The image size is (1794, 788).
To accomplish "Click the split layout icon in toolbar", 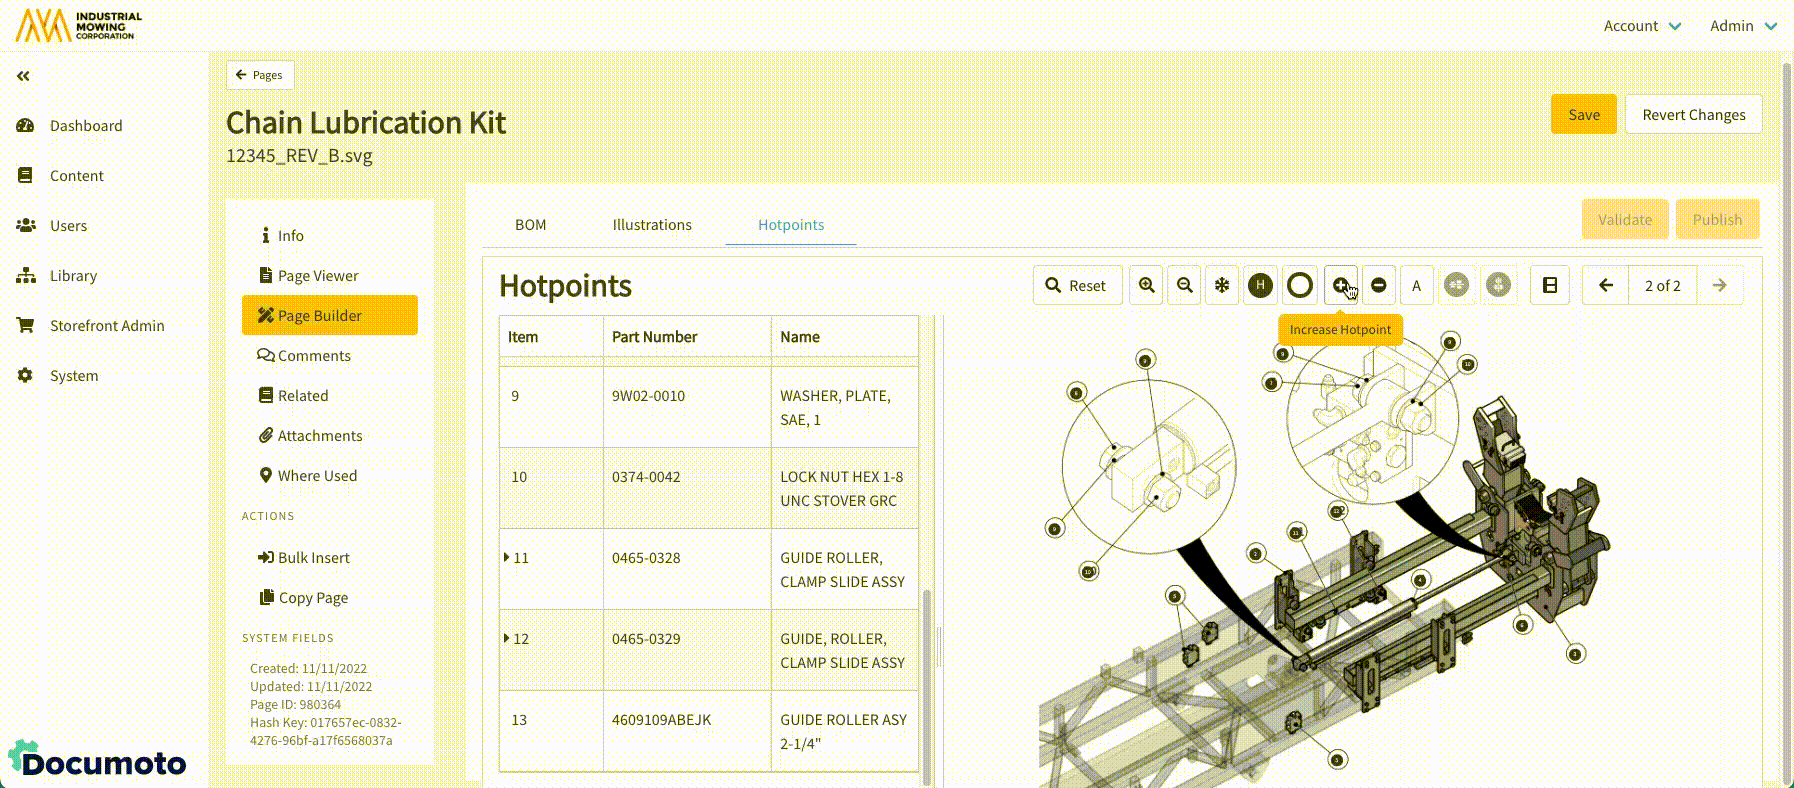I will click(1550, 286).
